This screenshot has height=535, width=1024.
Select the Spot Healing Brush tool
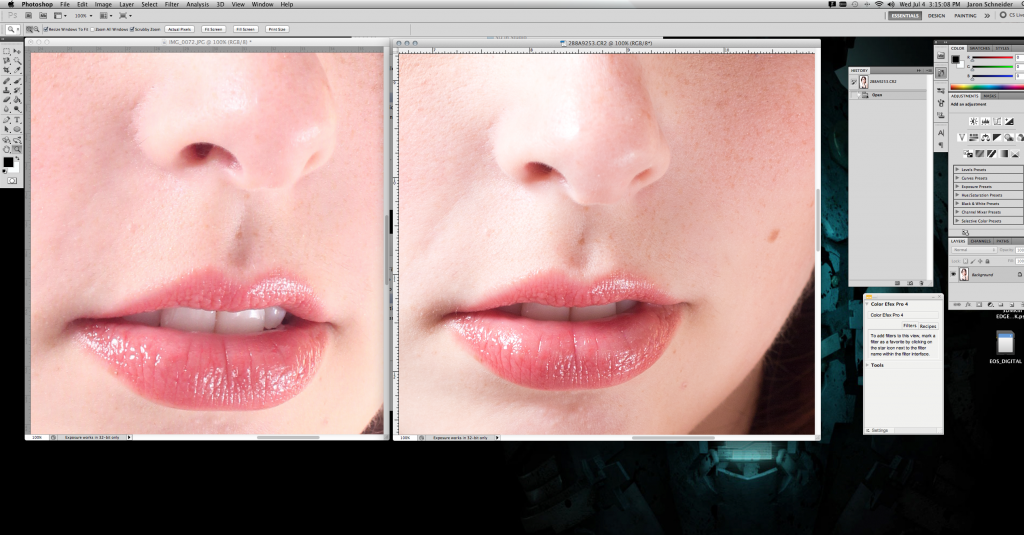click(x=7, y=81)
